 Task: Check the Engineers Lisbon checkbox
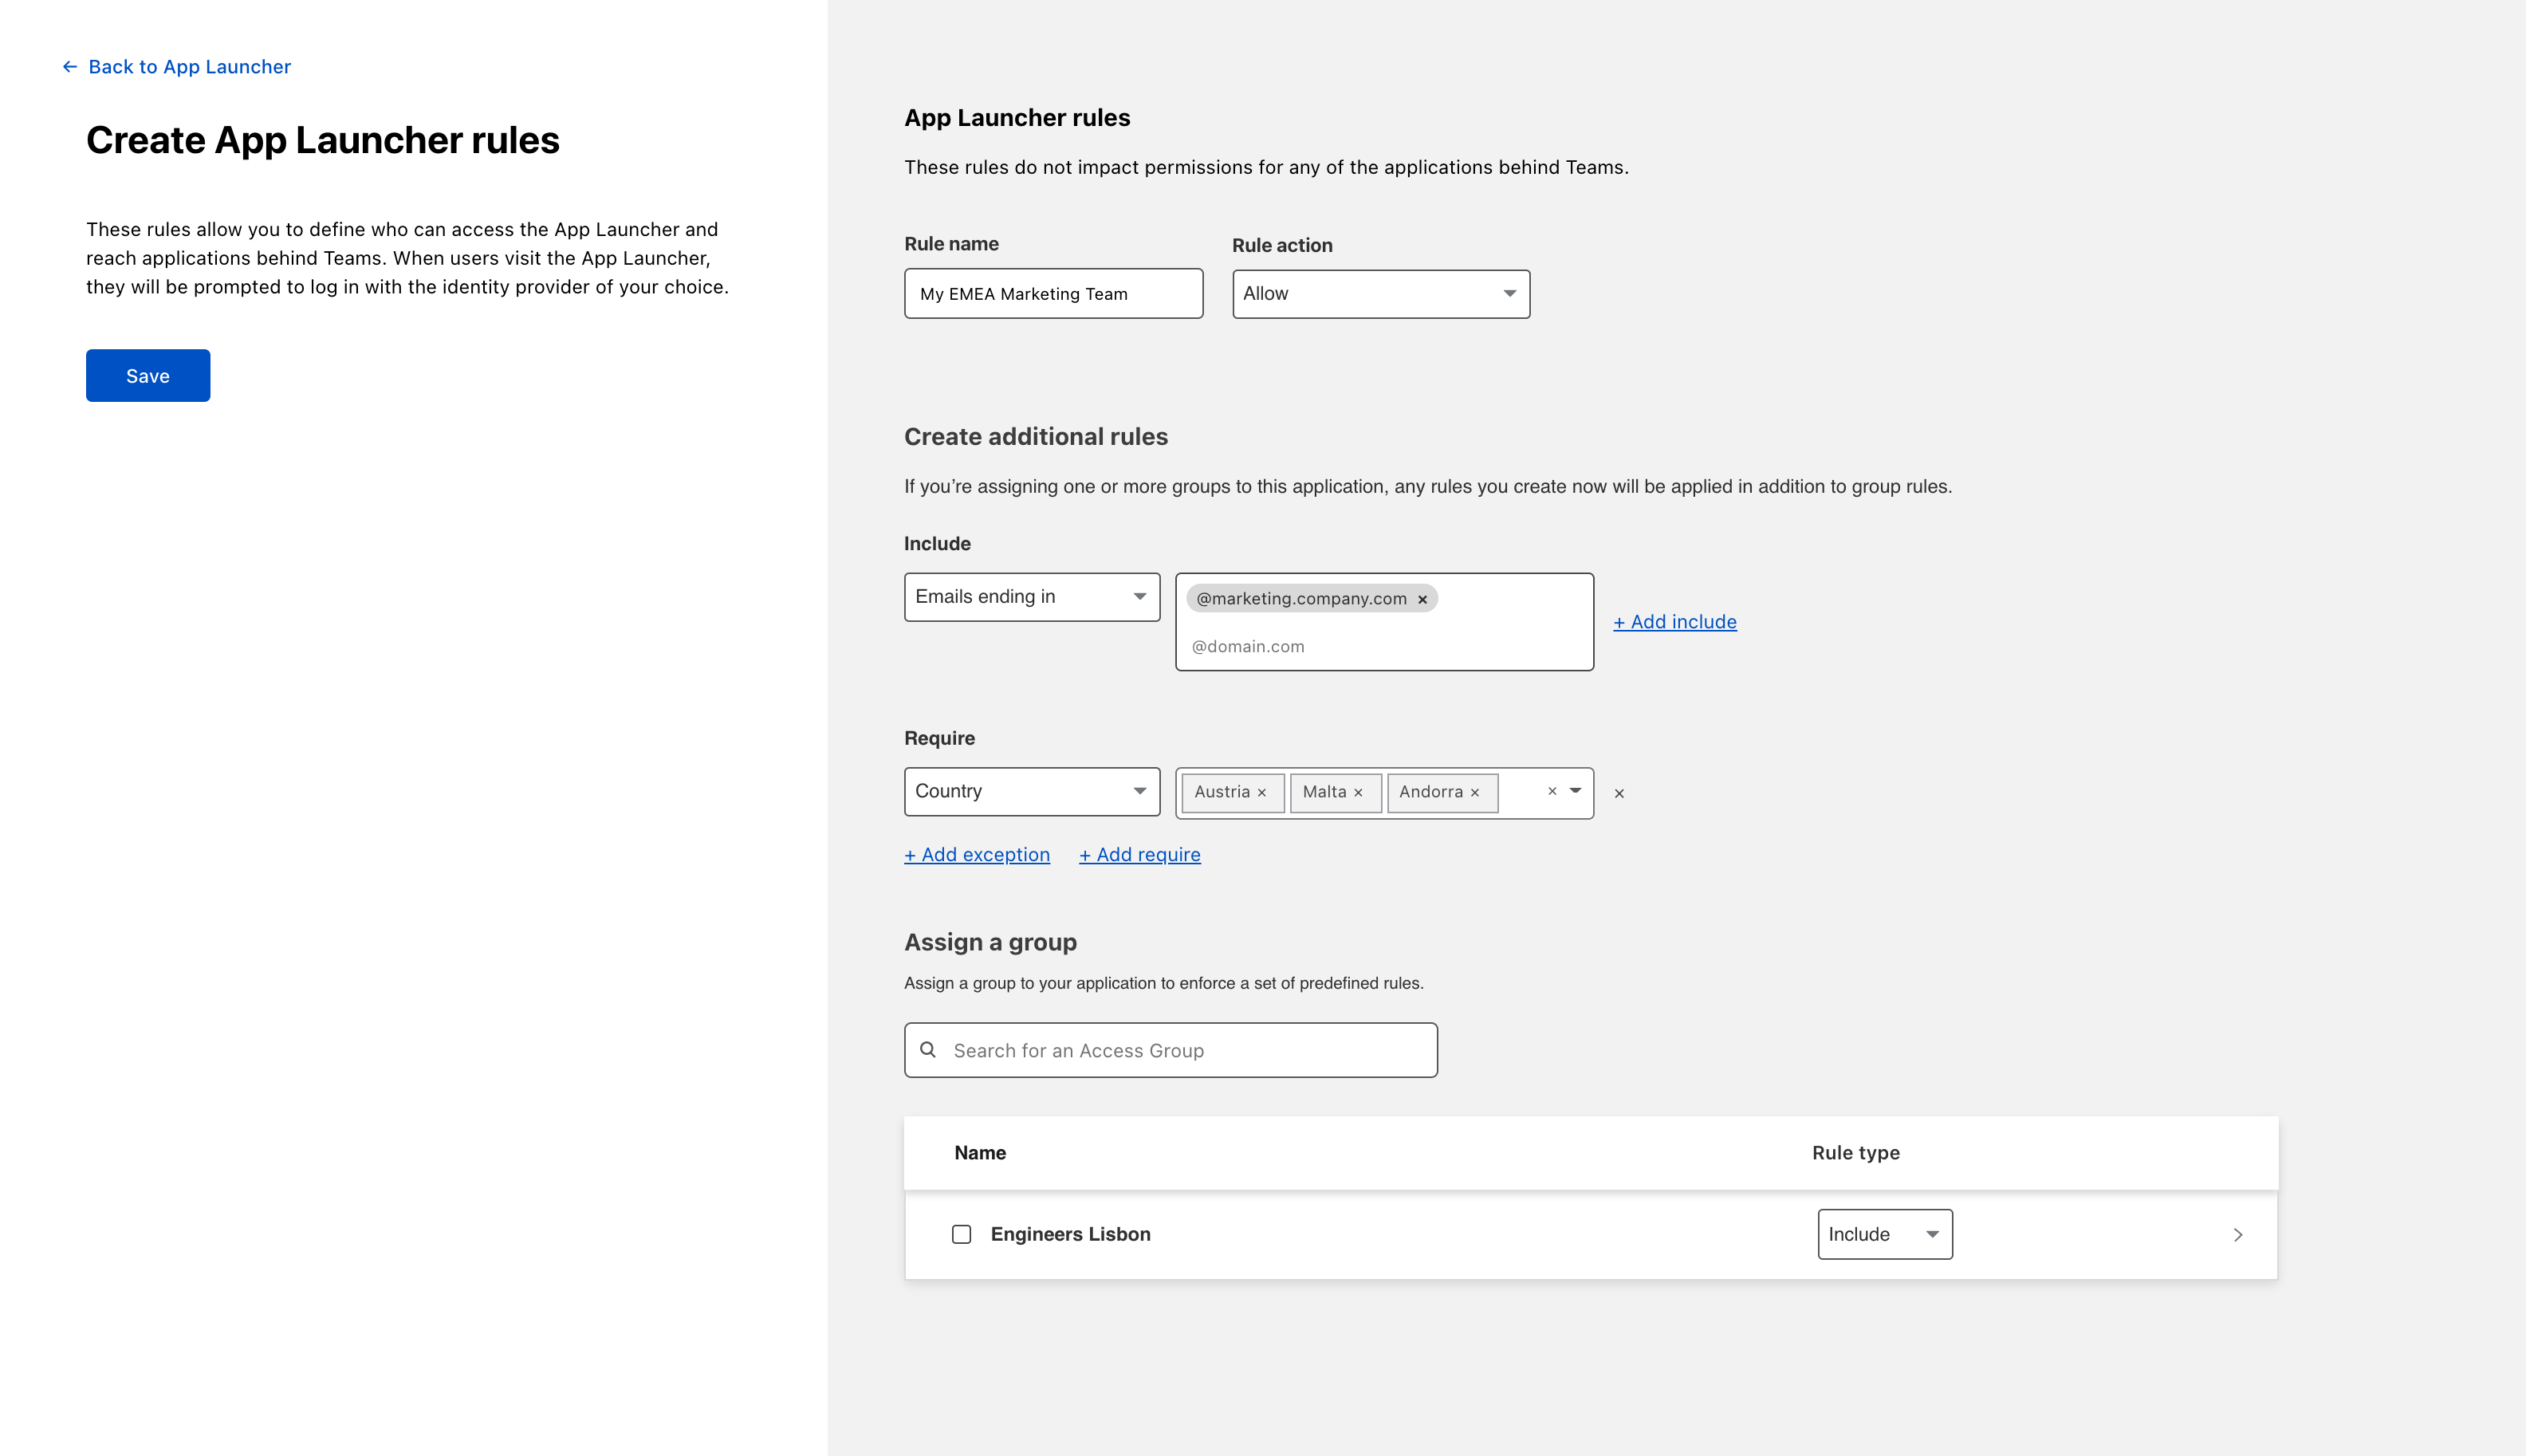point(961,1234)
